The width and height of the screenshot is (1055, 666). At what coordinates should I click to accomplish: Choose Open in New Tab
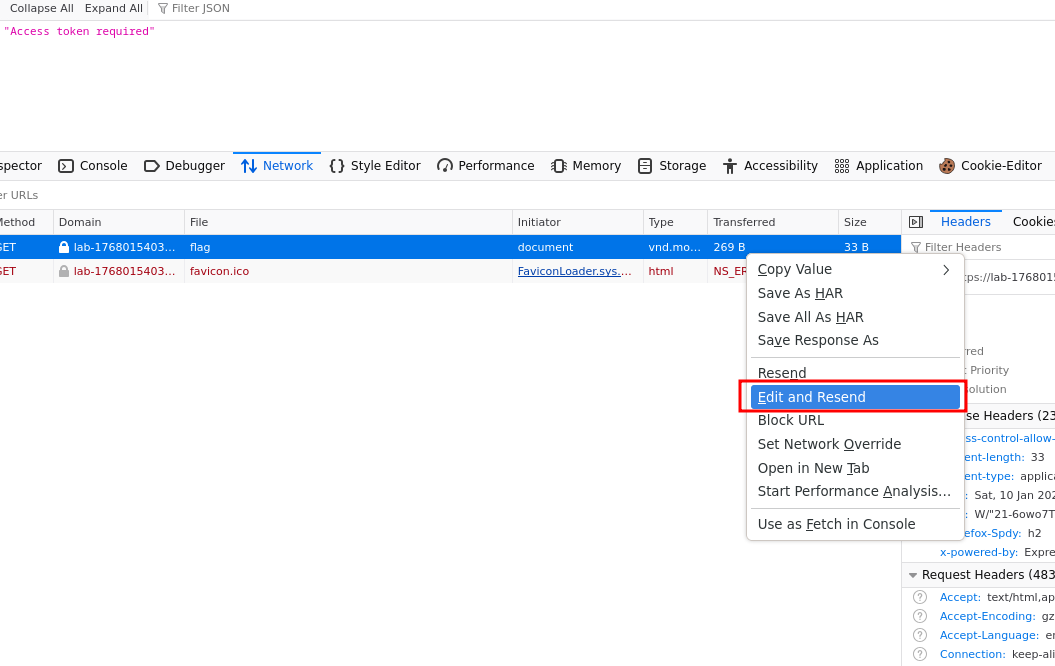click(x=855, y=468)
